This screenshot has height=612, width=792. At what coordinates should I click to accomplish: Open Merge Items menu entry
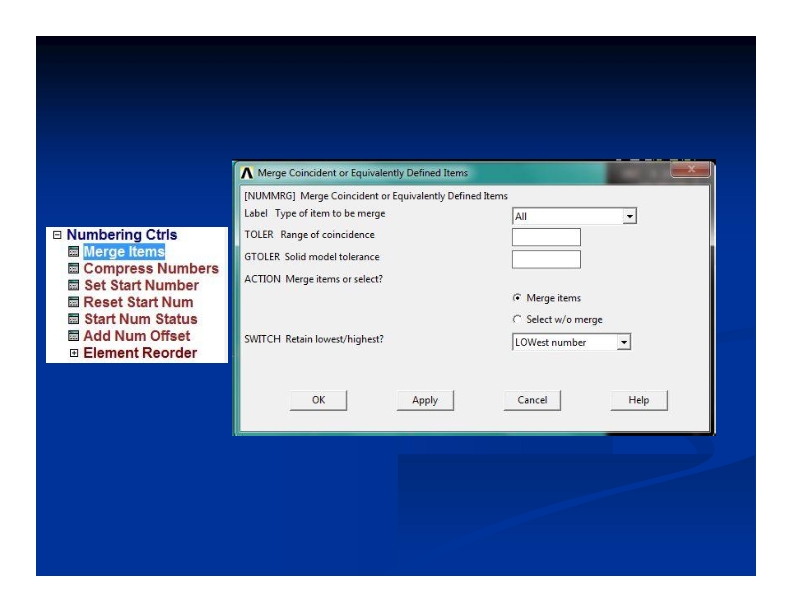[123, 252]
